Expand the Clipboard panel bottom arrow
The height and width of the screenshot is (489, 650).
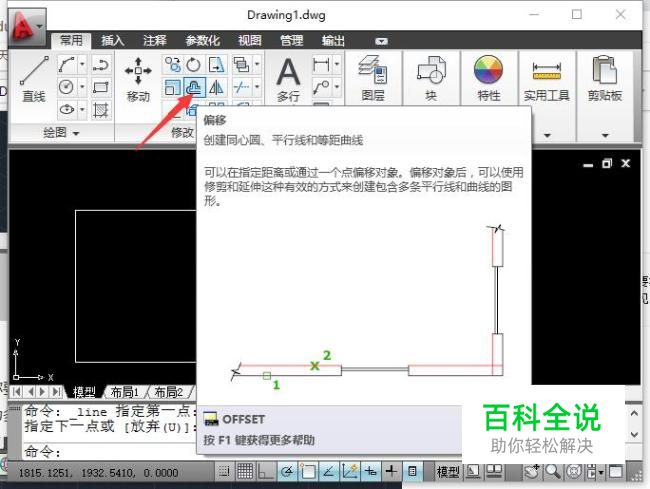[x=605, y=135]
